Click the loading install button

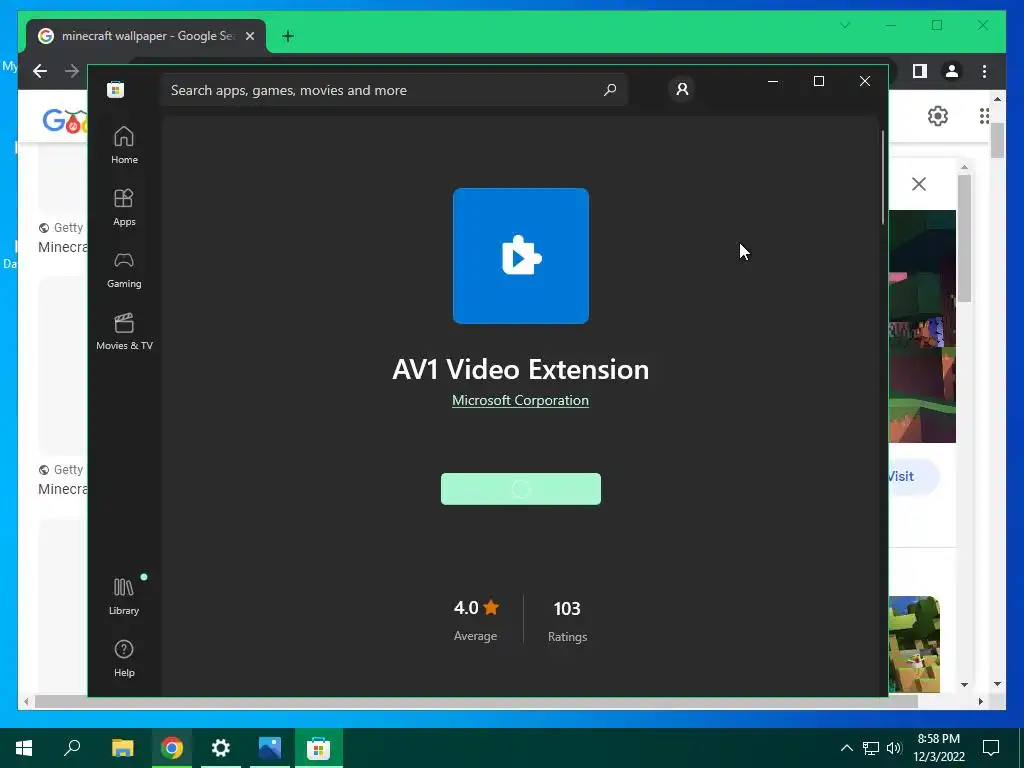(520, 488)
